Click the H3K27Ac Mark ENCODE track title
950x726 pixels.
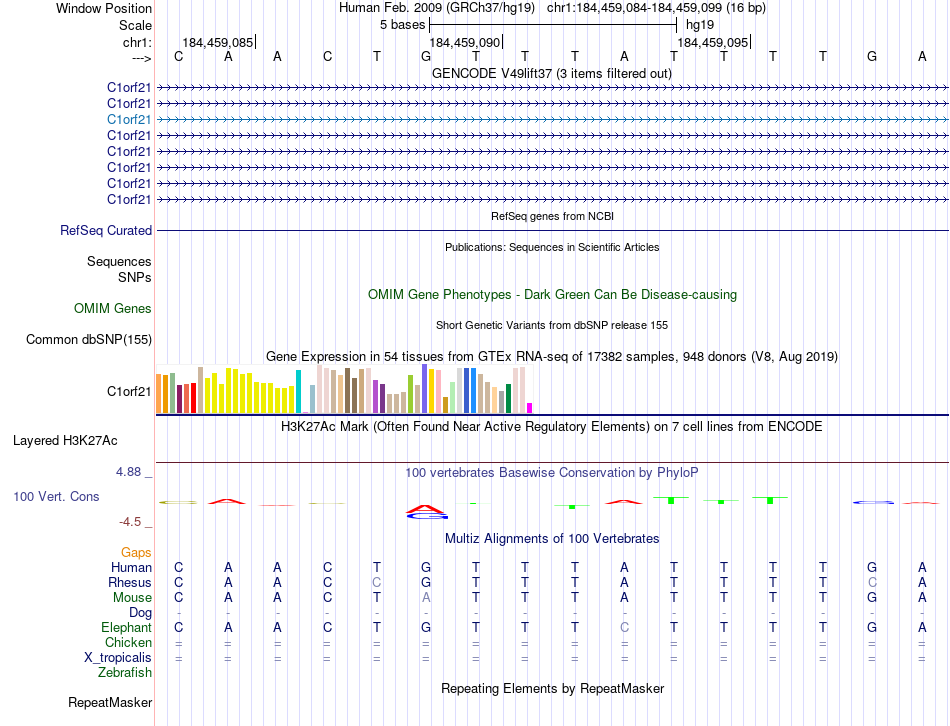pyautogui.click(x=552, y=427)
